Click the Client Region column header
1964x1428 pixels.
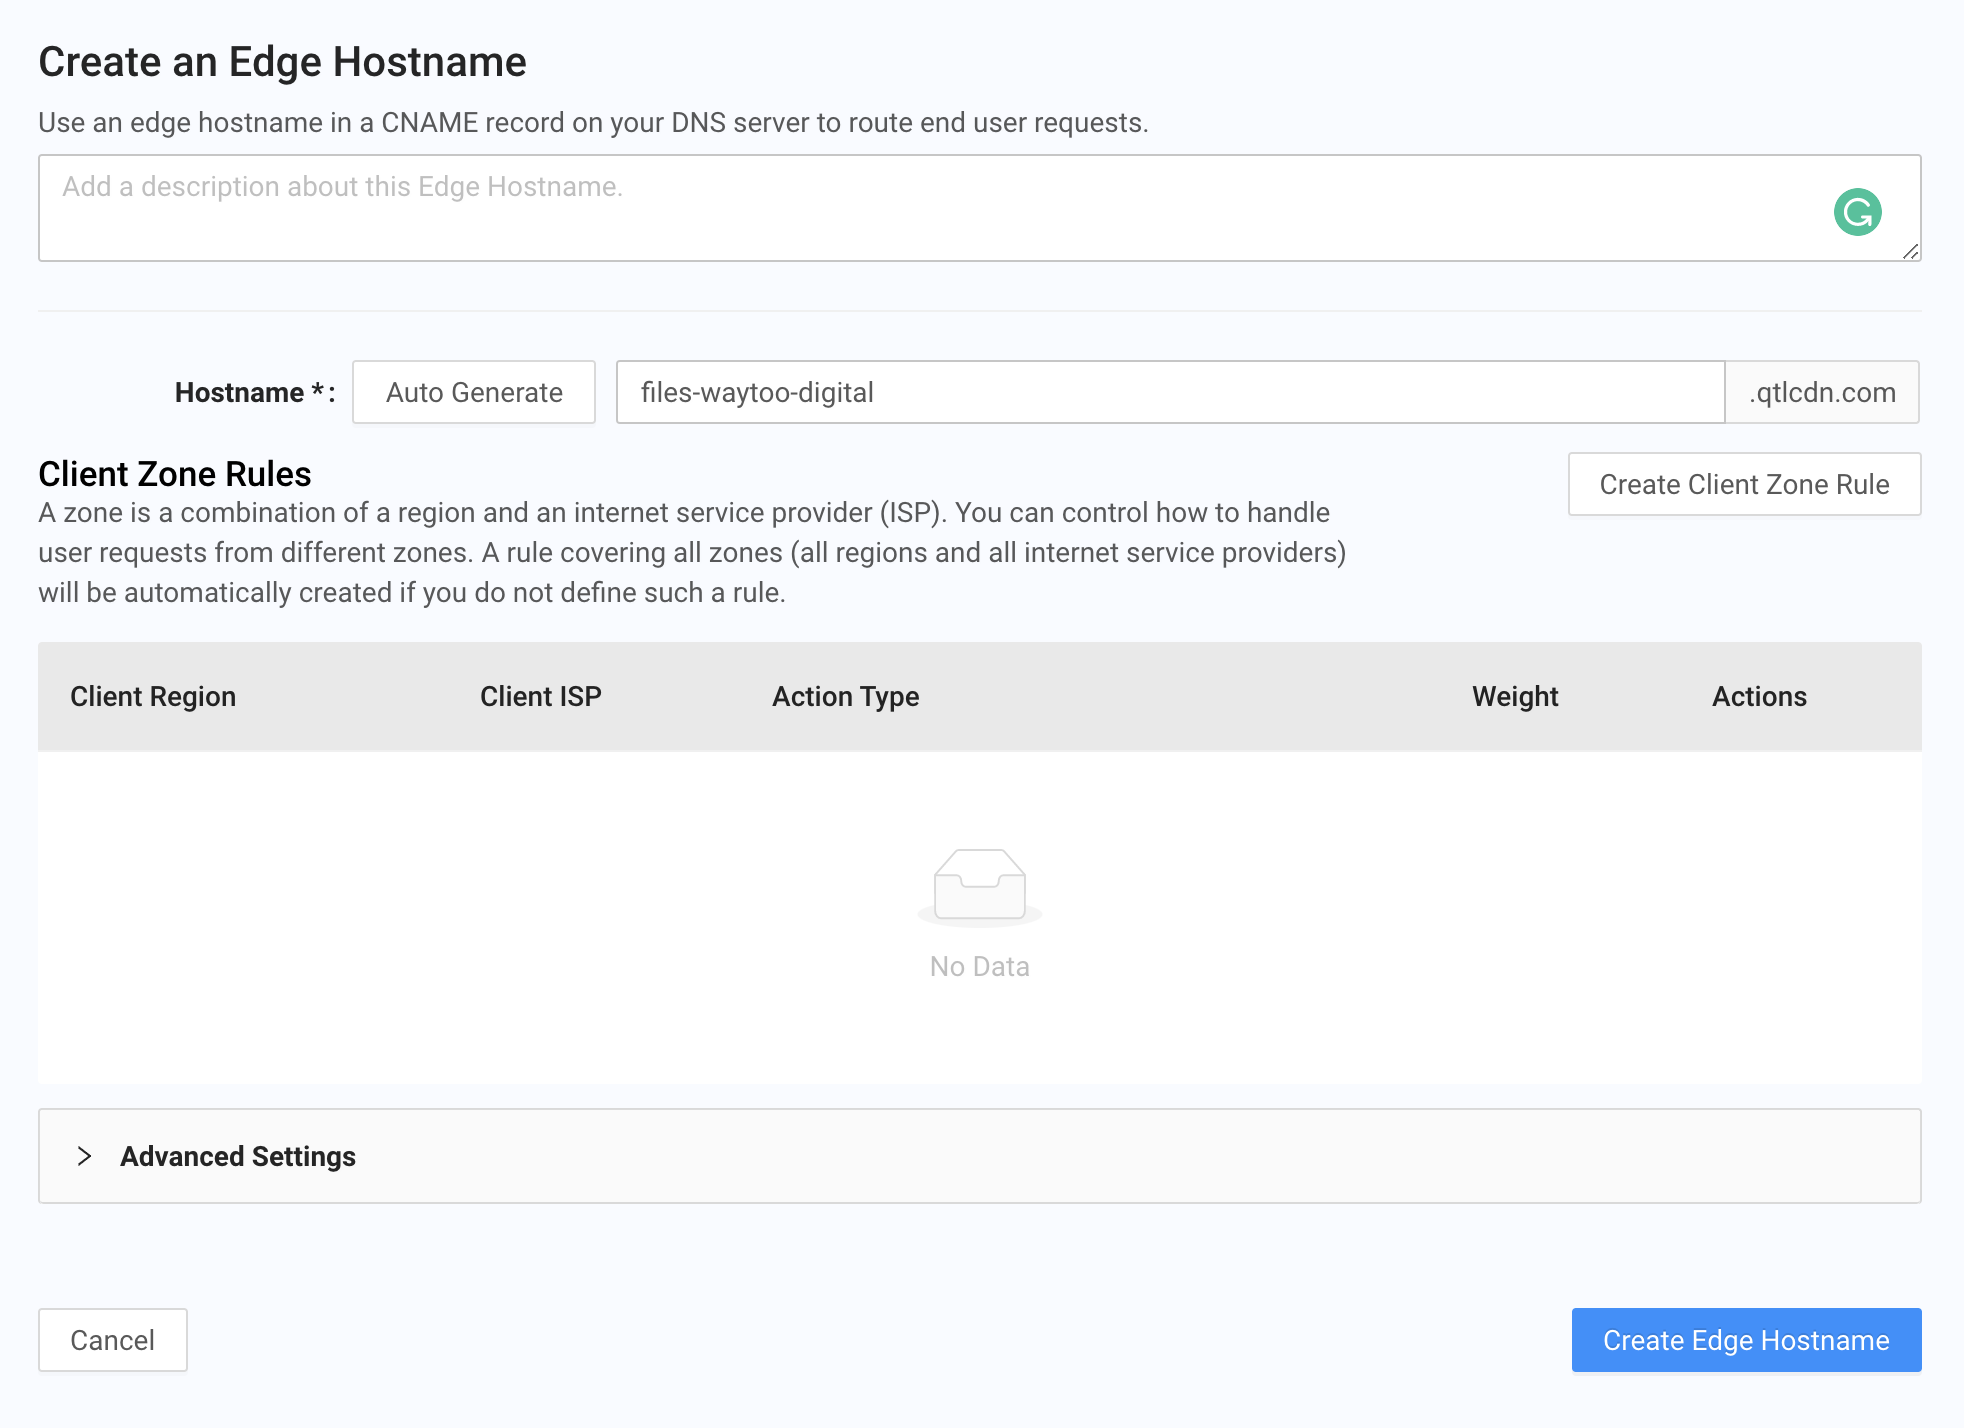pyautogui.click(x=153, y=696)
